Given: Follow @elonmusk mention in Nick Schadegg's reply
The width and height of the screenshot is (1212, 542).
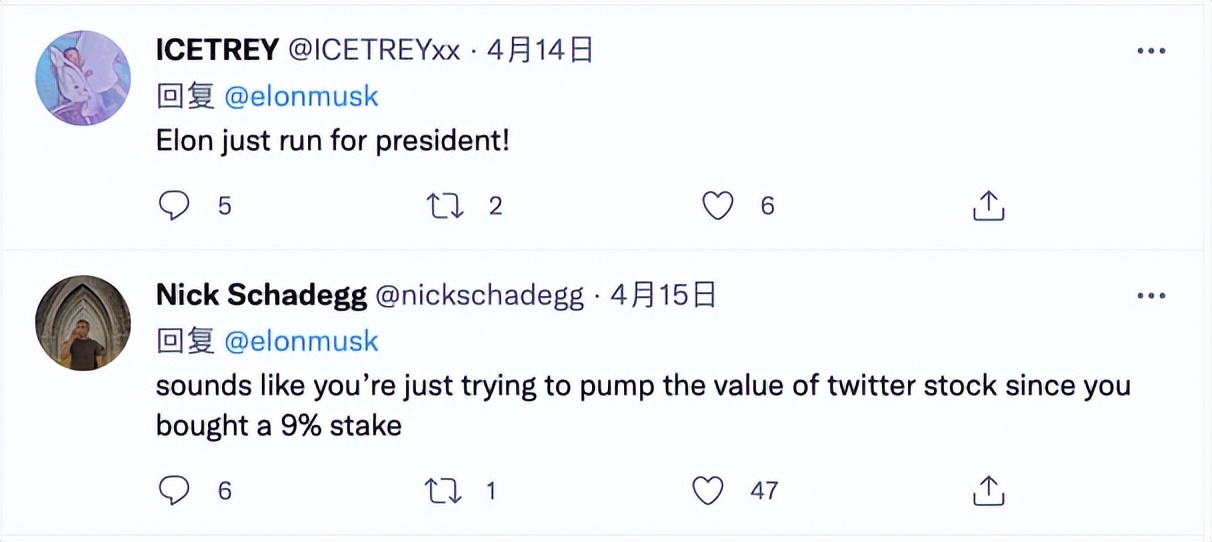Looking at the screenshot, I should coord(301,341).
